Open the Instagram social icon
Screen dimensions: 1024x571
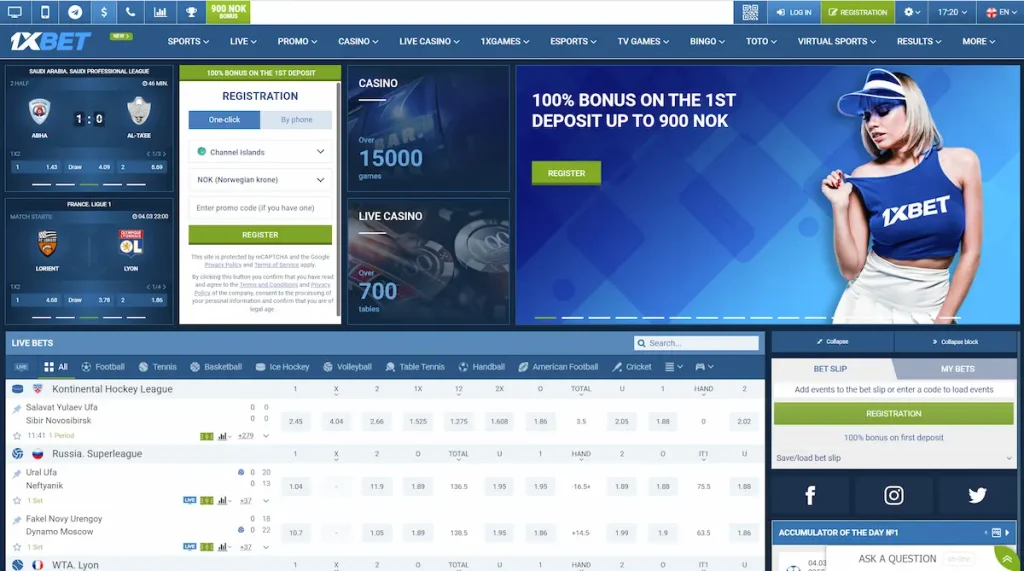pos(893,495)
